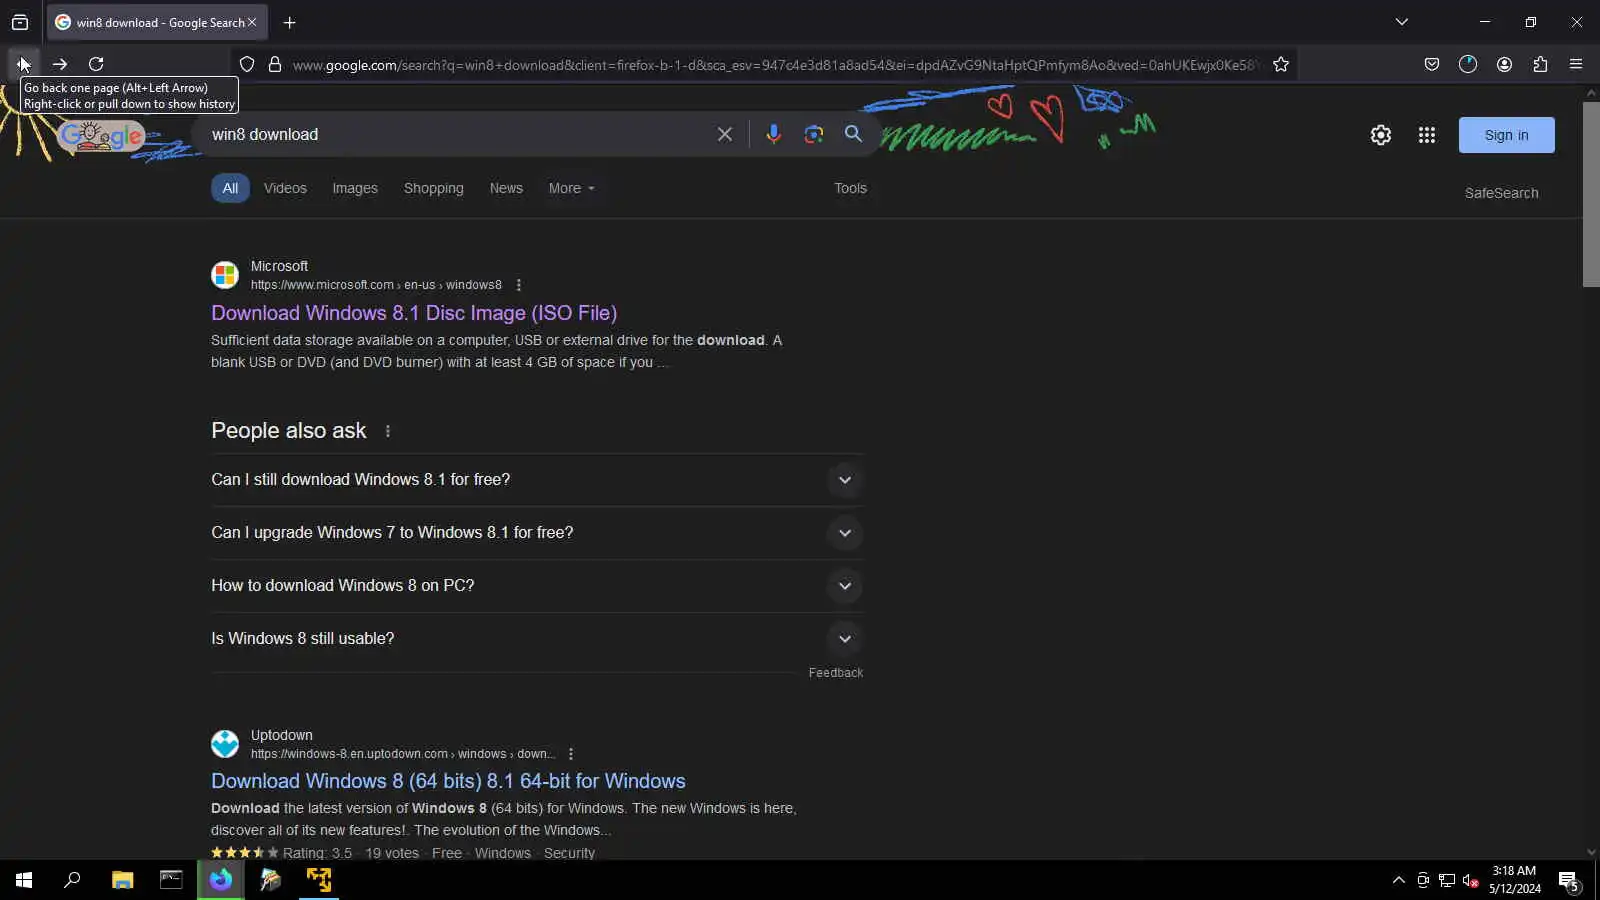Click the Sign in button

click(1506, 135)
